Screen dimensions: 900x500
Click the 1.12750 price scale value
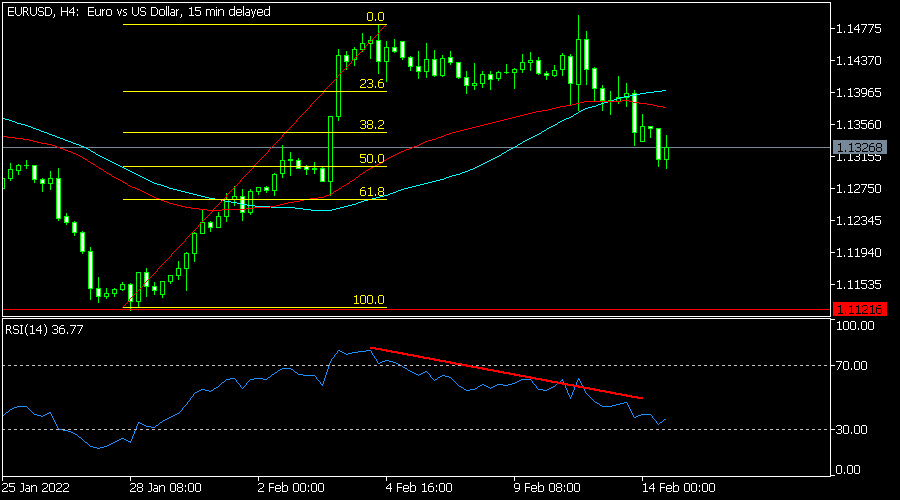point(859,188)
